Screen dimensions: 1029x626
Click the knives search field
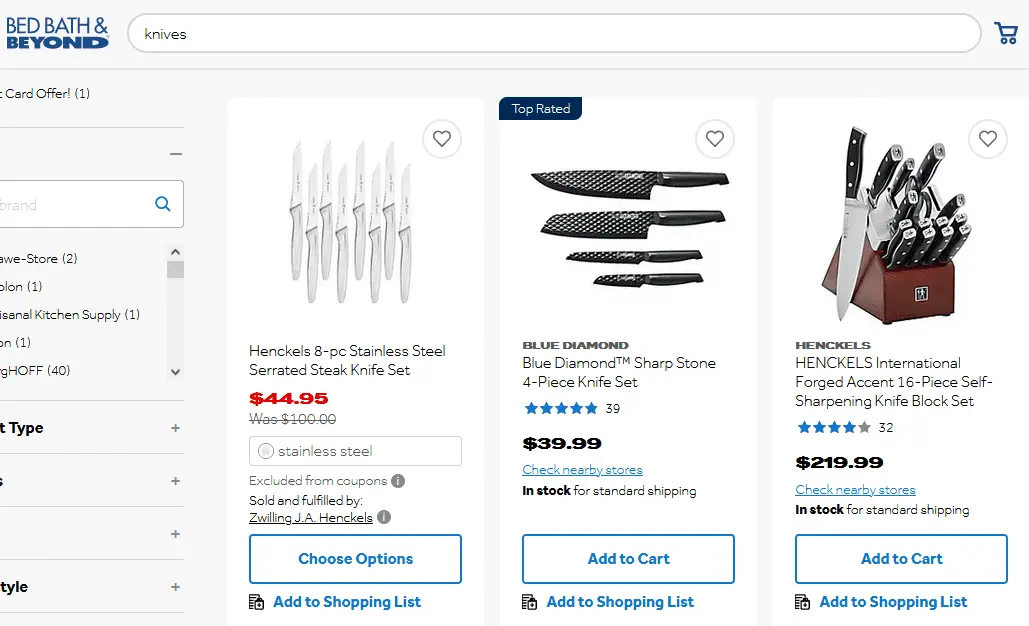554,34
